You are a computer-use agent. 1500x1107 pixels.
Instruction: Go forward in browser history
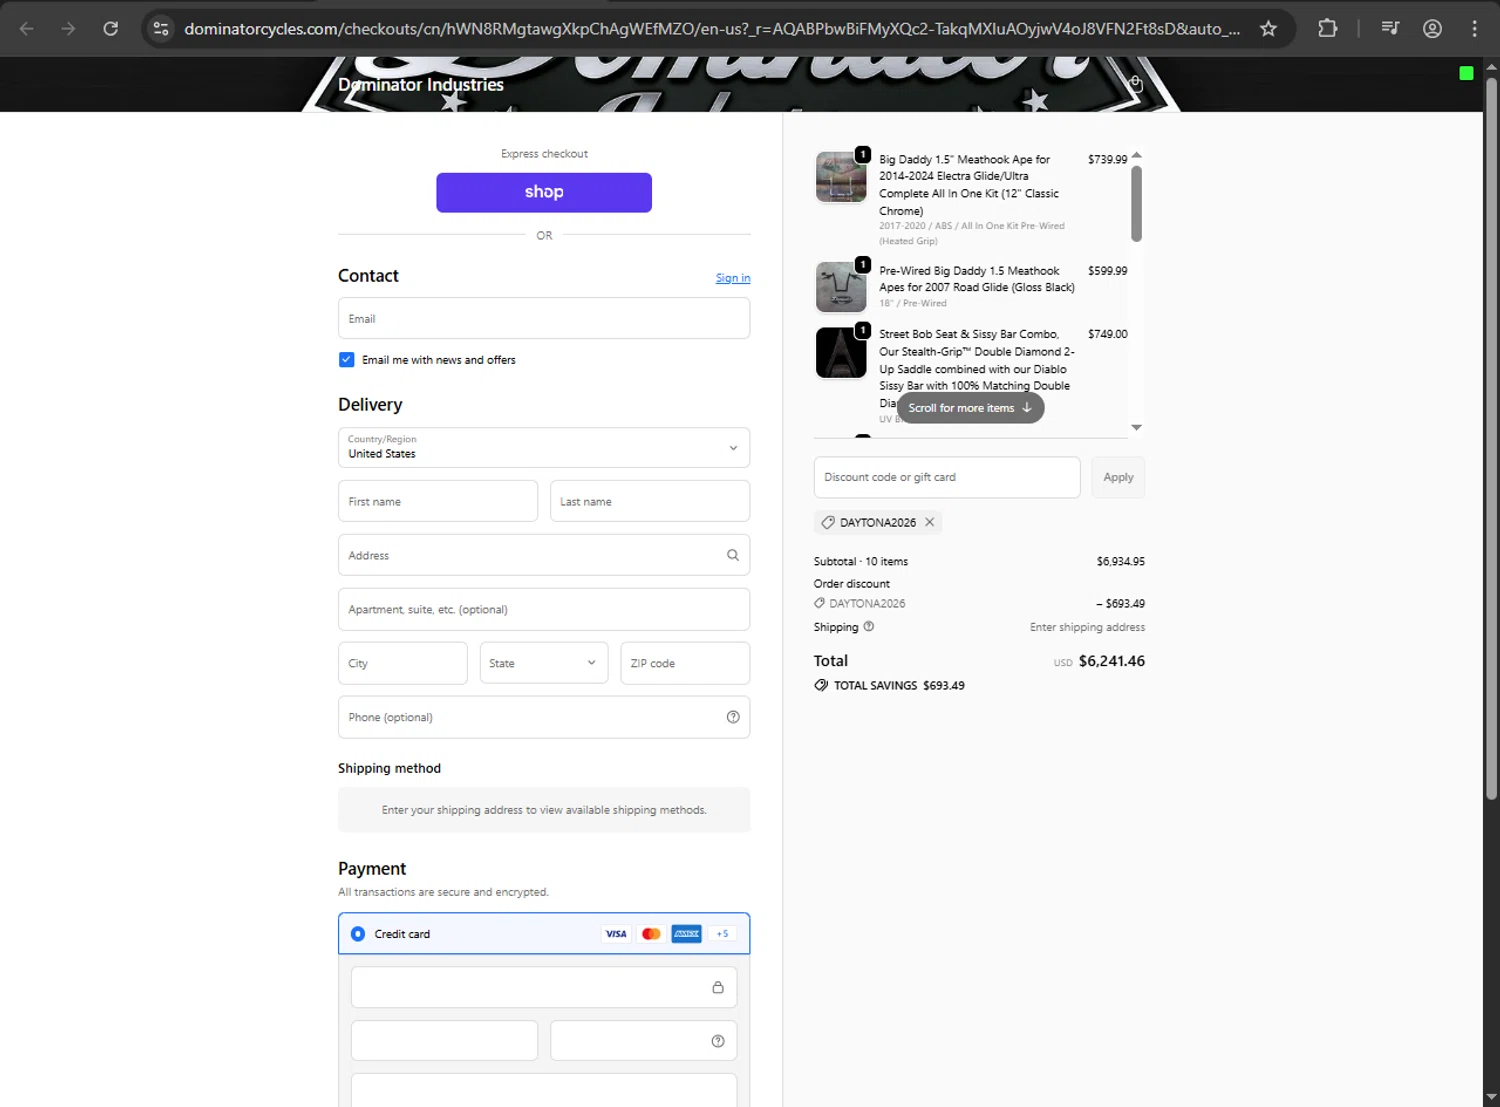point(68,29)
